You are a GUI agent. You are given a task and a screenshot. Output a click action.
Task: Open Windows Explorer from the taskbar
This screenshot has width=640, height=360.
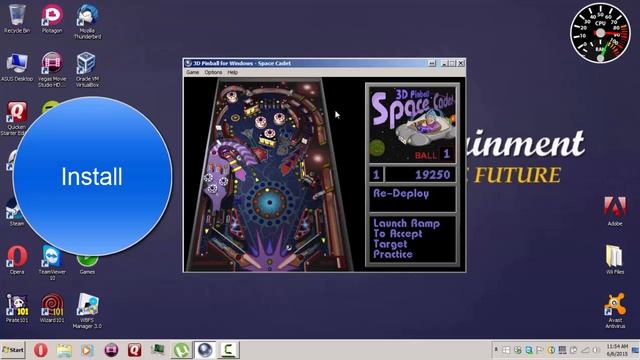pyautogui.click(x=64, y=350)
